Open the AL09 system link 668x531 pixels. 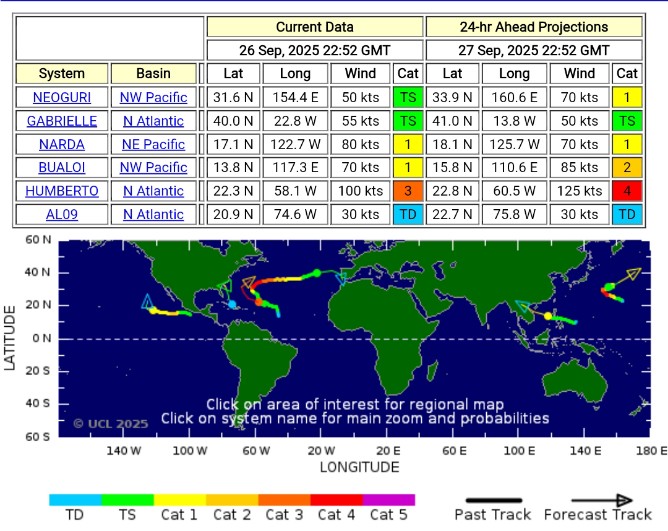tap(62, 214)
